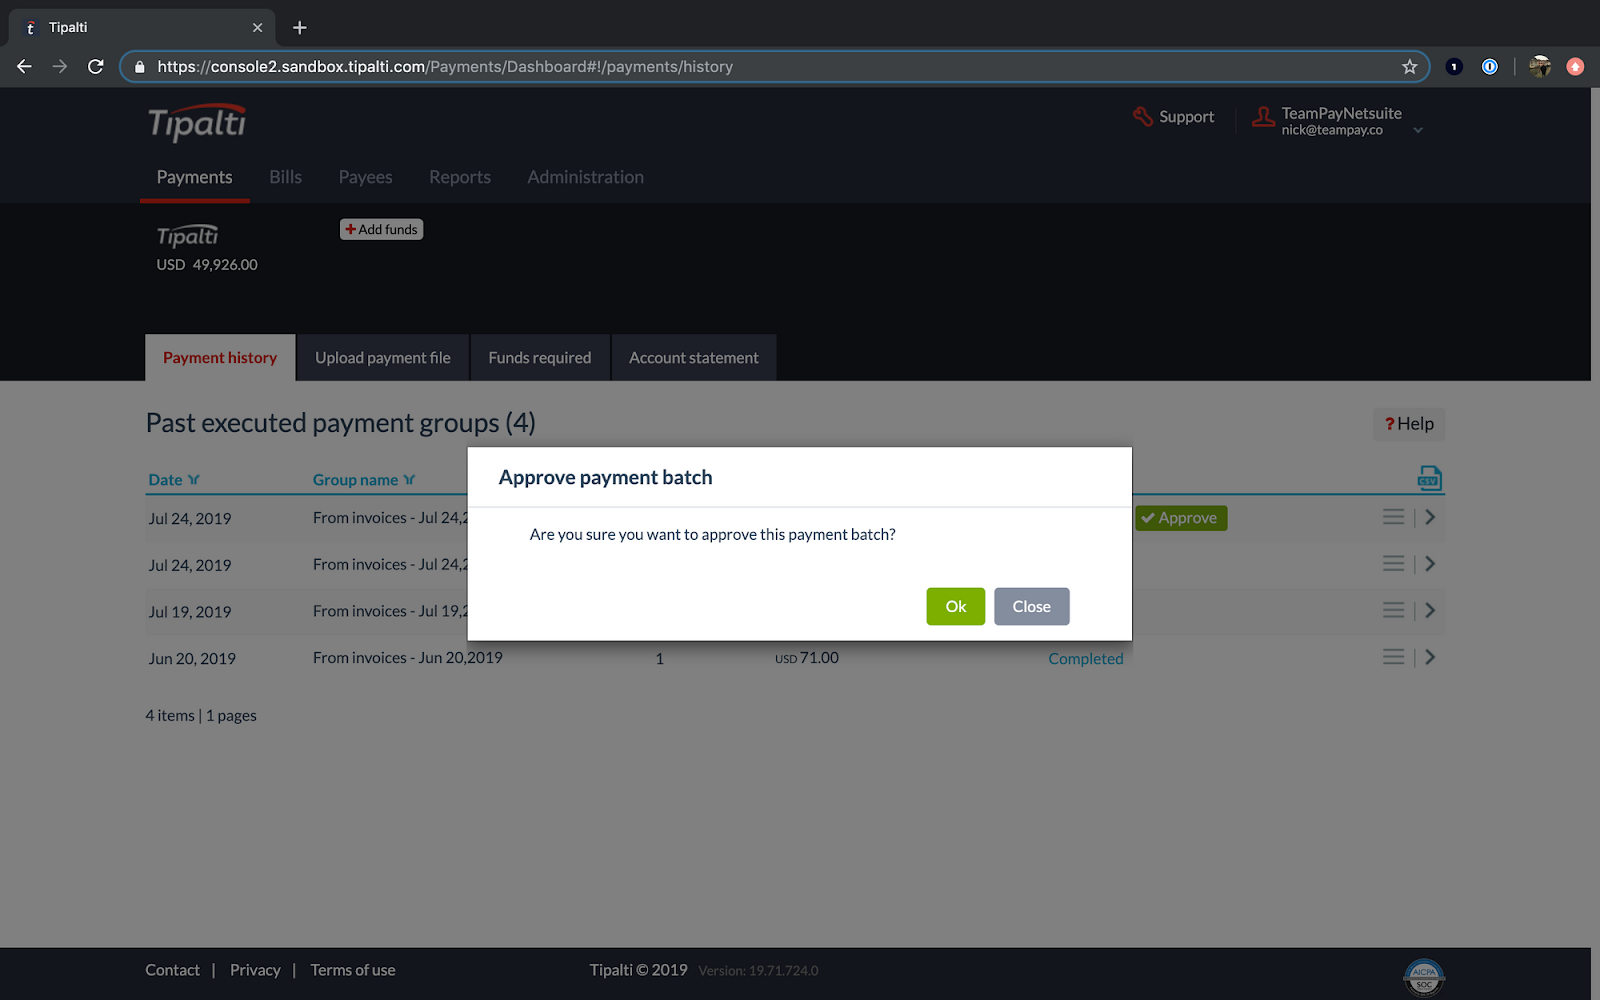
Task: Open the Payments main menu
Action: pos(194,177)
